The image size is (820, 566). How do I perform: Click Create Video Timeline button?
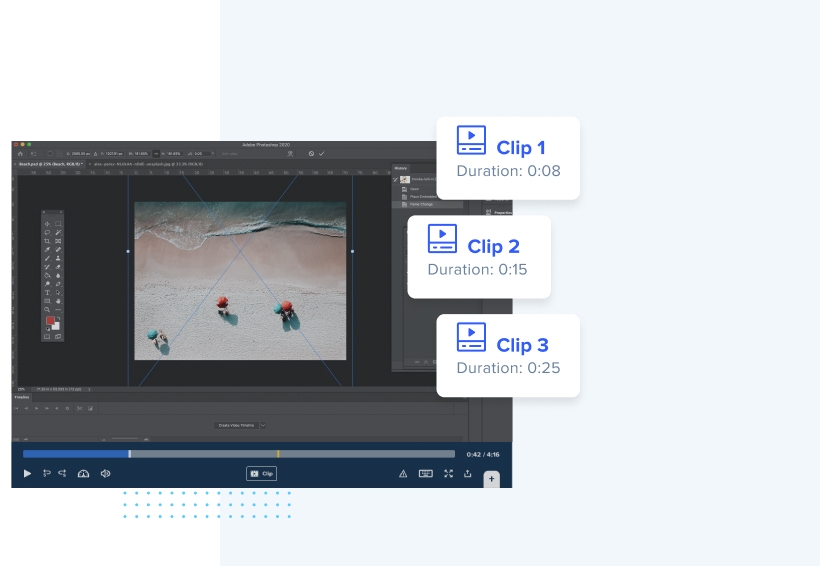[x=236, y=425]
